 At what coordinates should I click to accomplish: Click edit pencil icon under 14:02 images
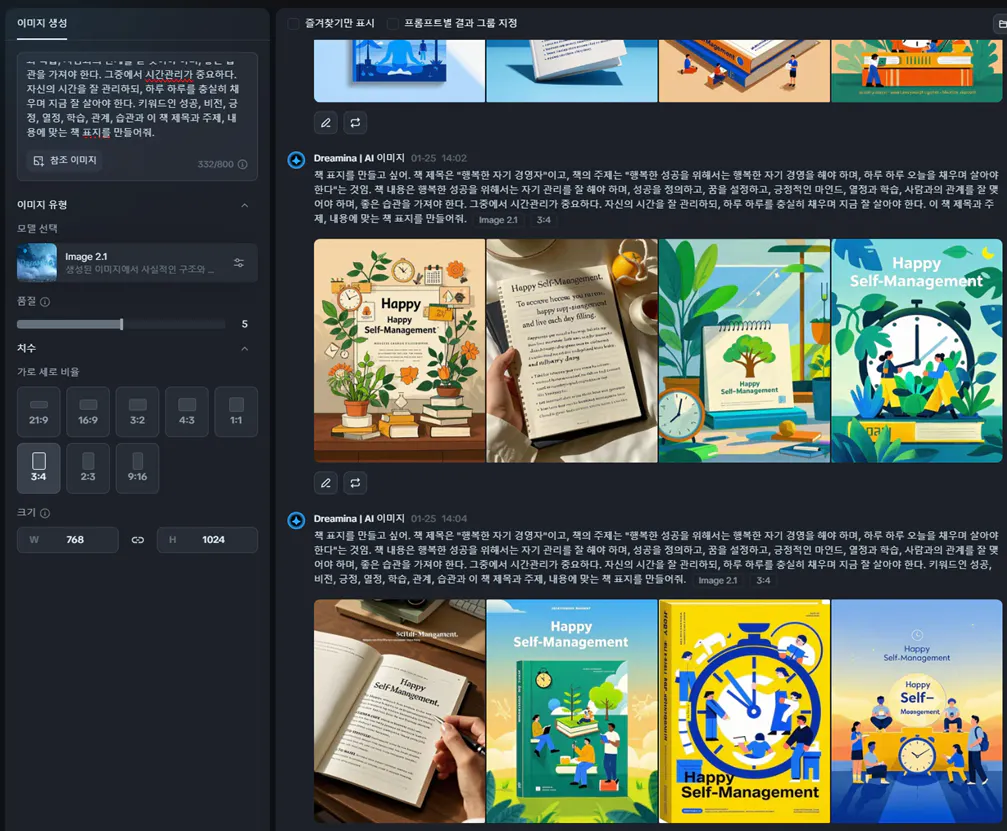[326, 483]
